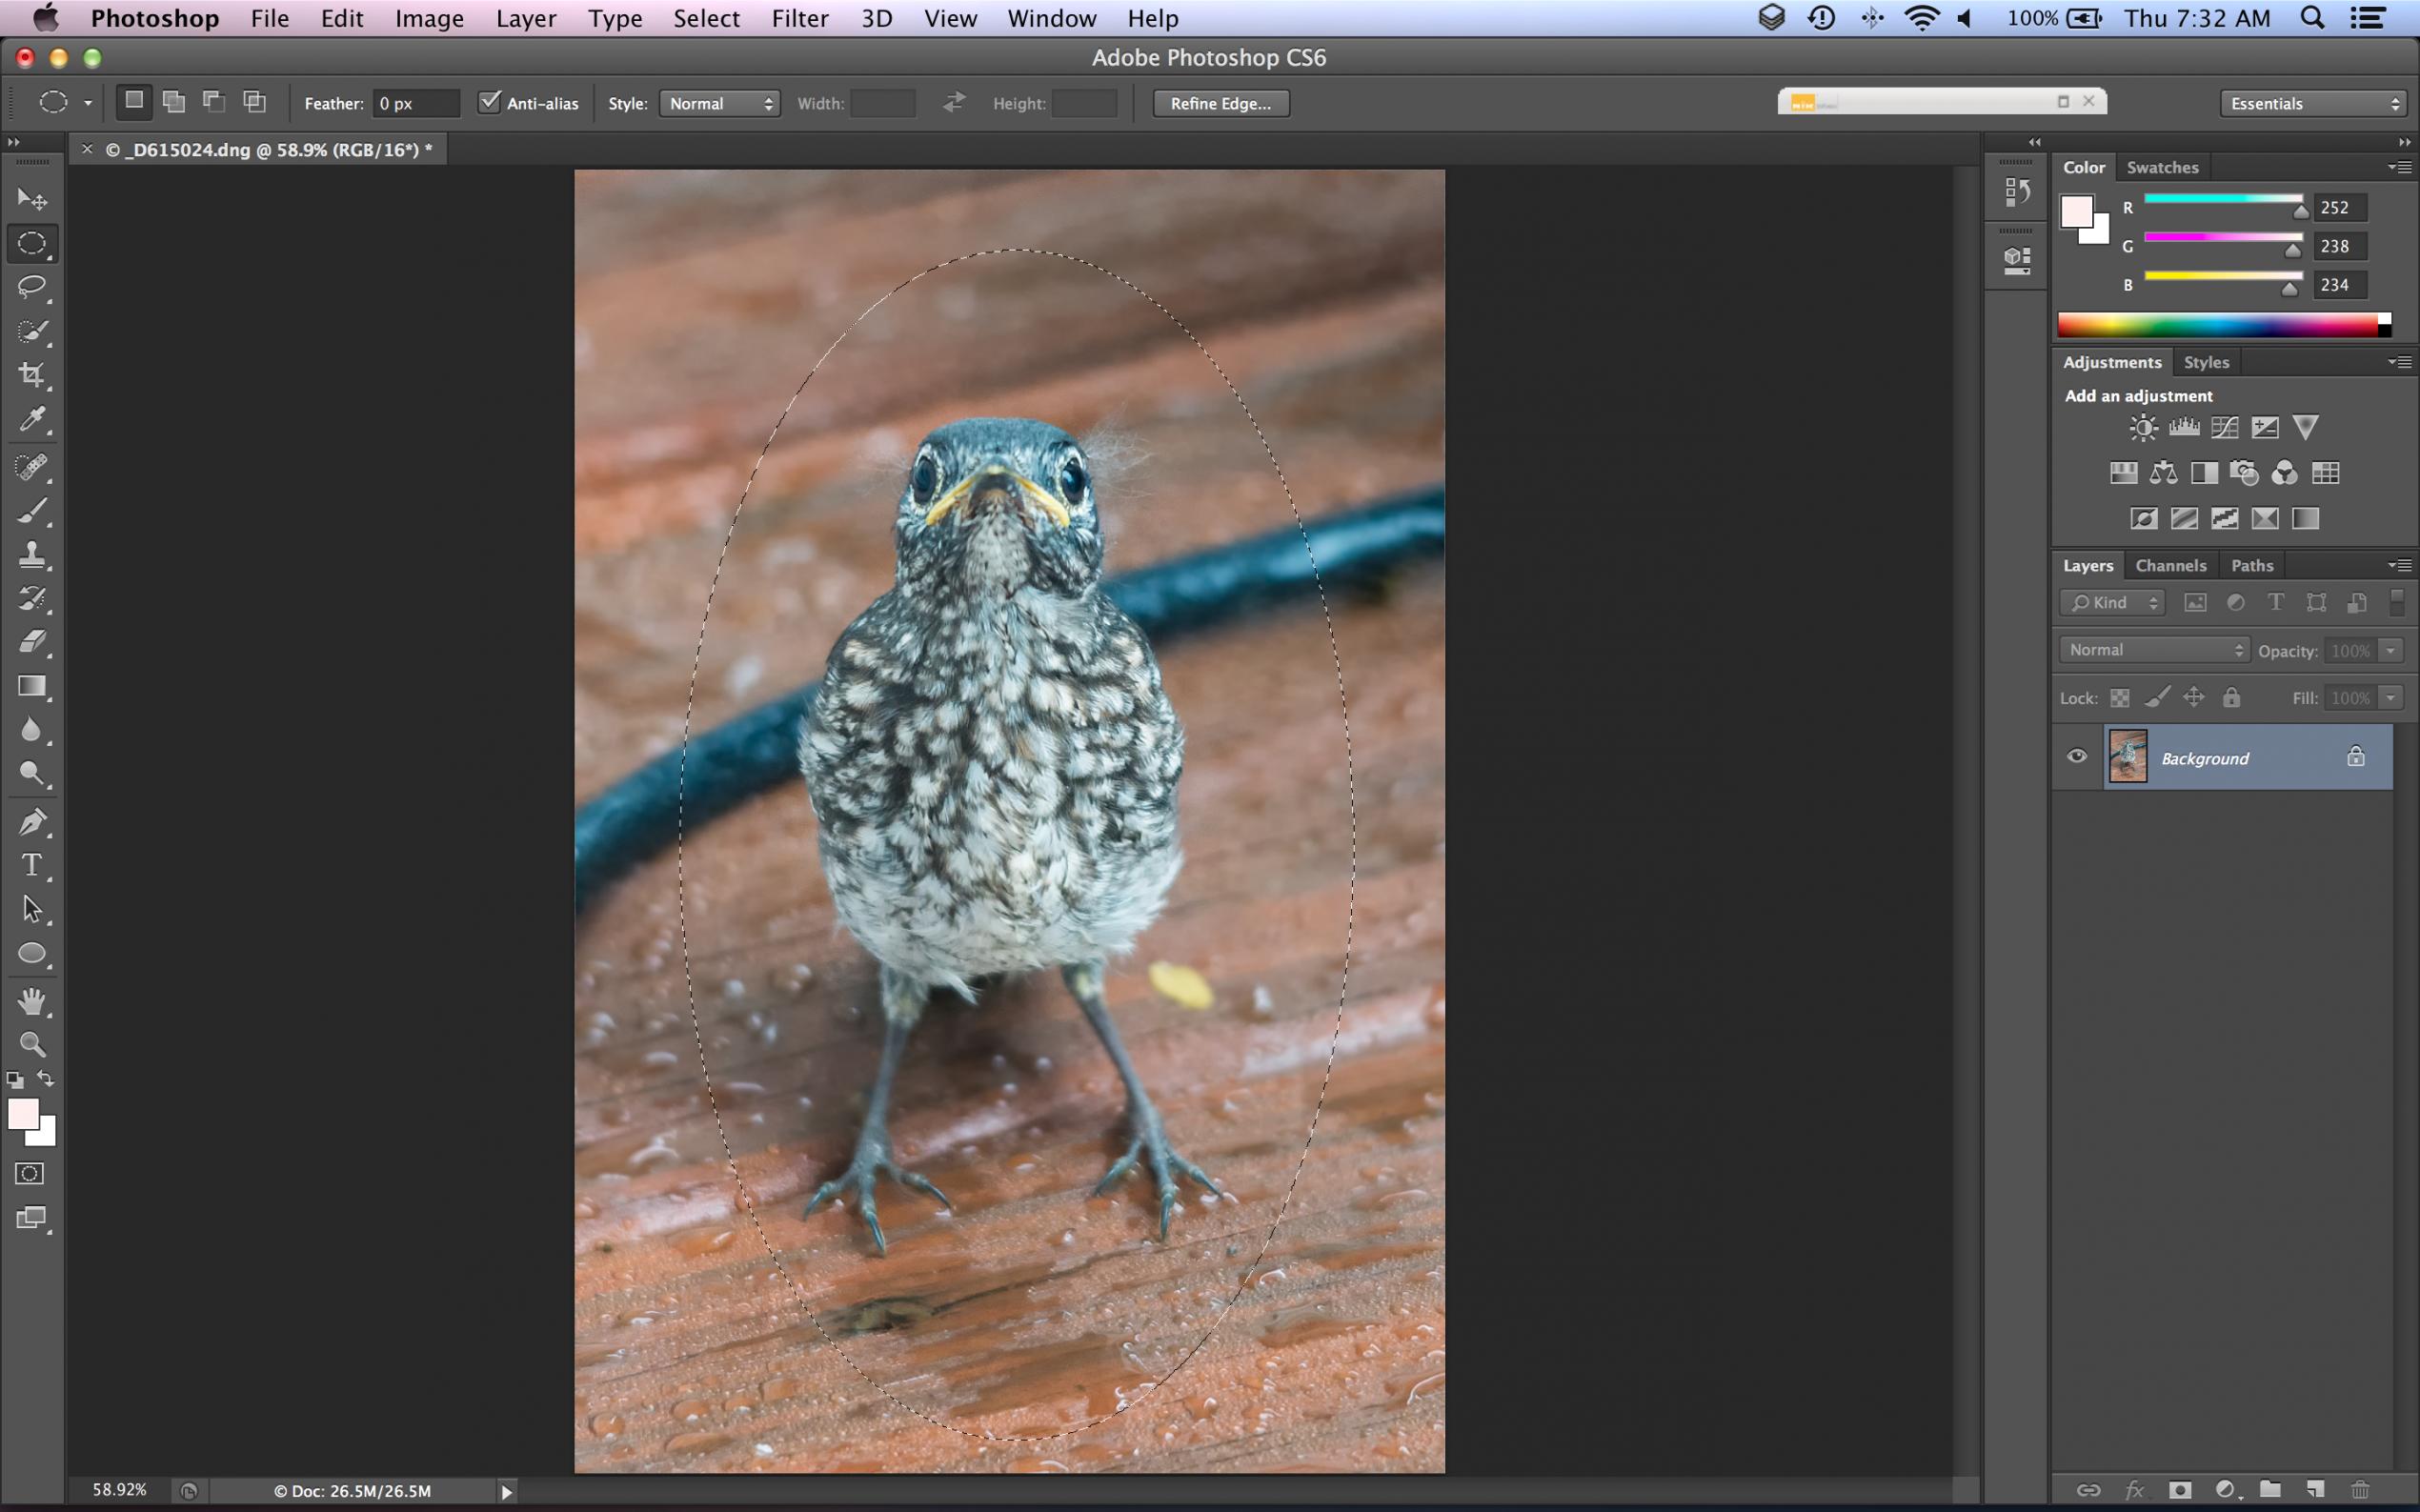2420x1512 pixels.
Task: Select the Crop tool
Action: pos(32,376)
